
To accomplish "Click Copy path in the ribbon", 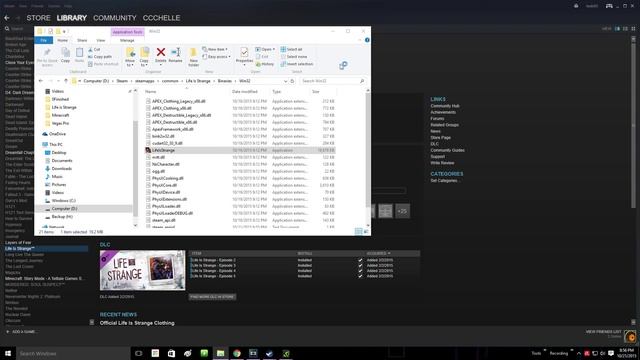I will pyautogui.click(x=100, y=57).
